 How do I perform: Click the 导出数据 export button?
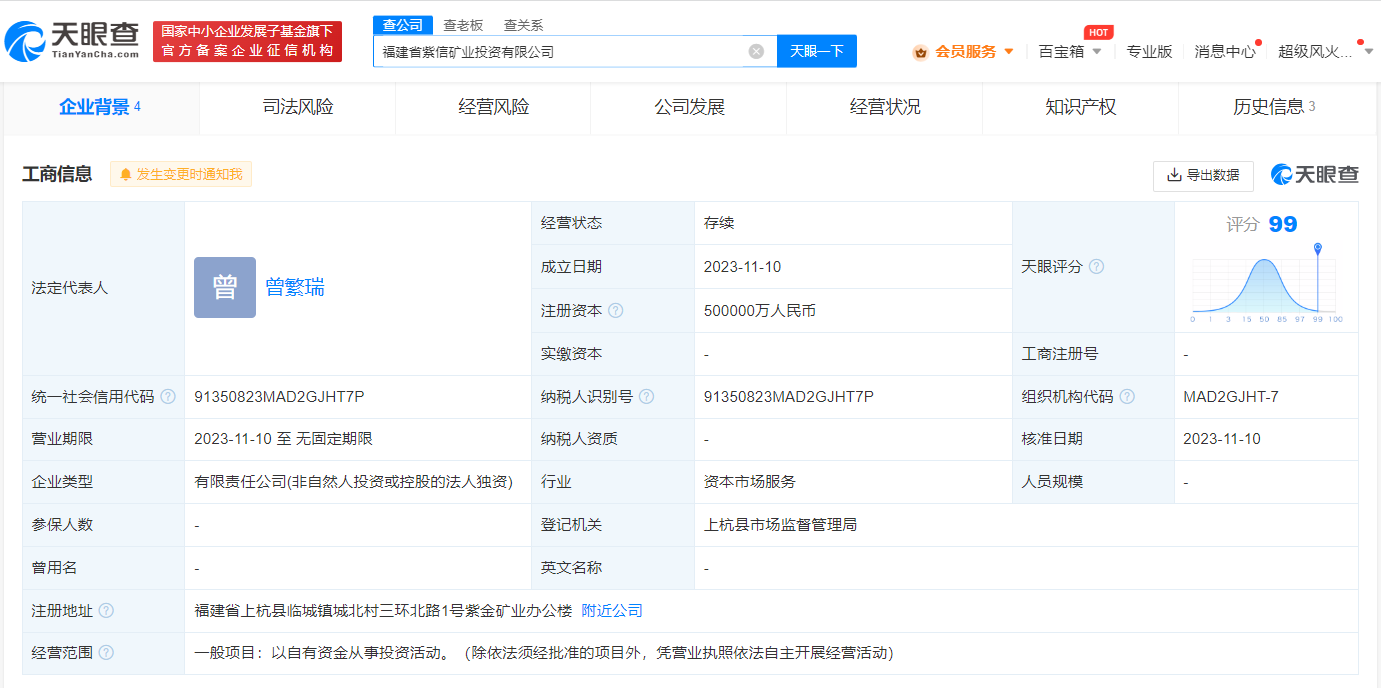[x=1203, y=175]
